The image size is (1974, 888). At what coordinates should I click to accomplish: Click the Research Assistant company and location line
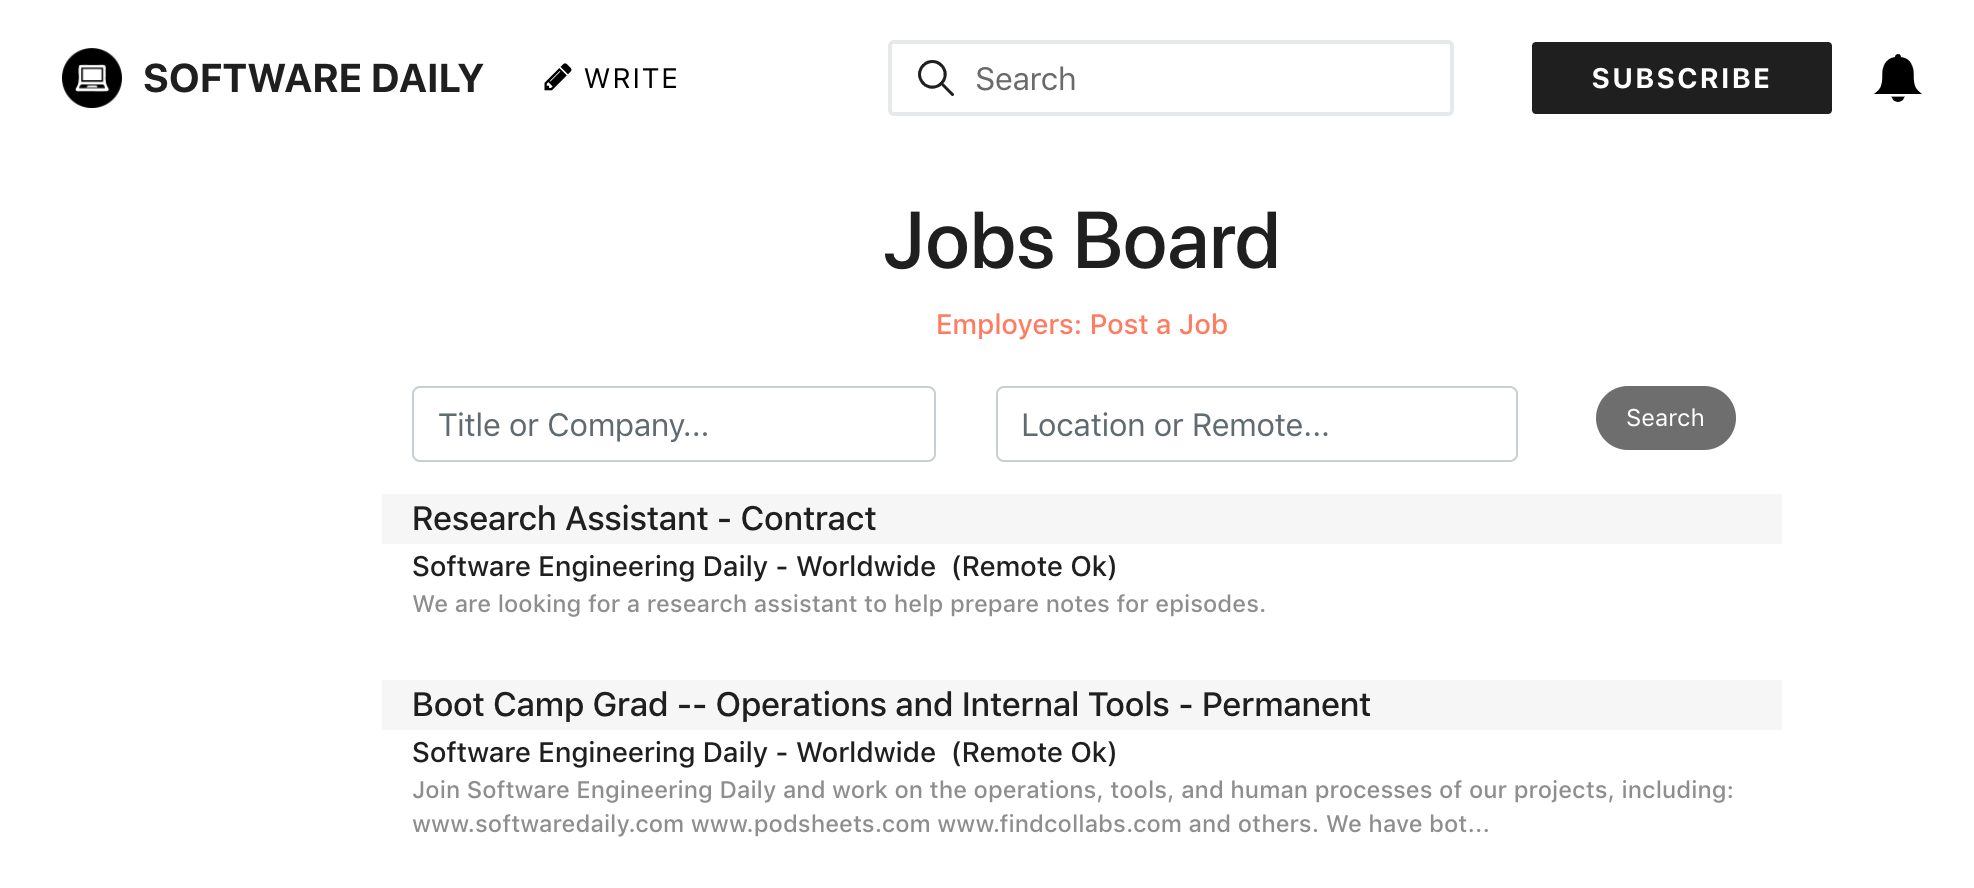764,567
